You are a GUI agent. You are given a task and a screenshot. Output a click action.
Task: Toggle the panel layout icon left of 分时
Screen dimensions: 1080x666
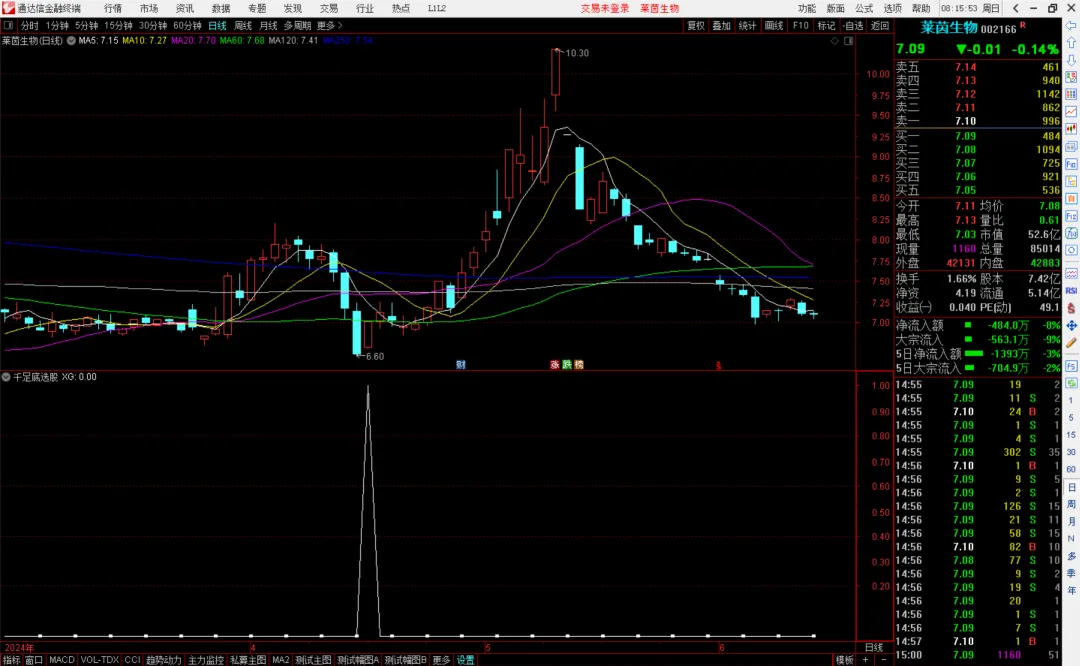click(x=8, y=25)
